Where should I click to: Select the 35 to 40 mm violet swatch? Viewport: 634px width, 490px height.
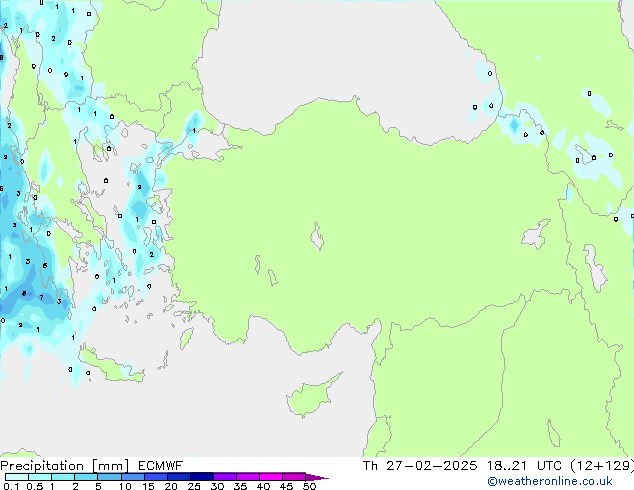click(x=248, y=477)
